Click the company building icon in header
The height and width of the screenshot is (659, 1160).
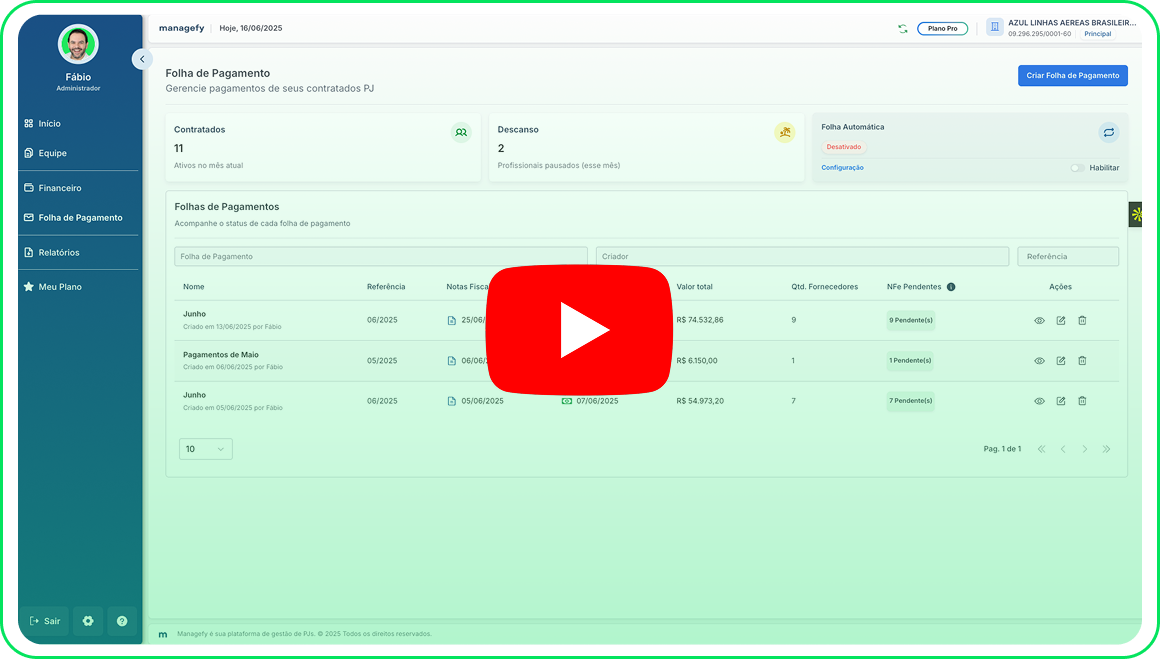click(x=994, y=27)
